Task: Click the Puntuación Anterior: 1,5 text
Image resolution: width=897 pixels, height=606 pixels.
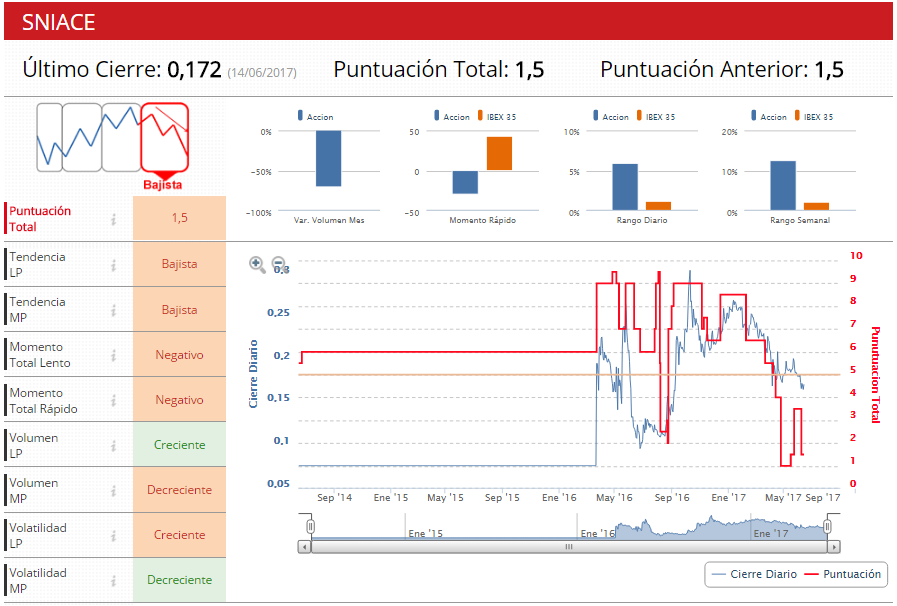Action: pos(722,70)
